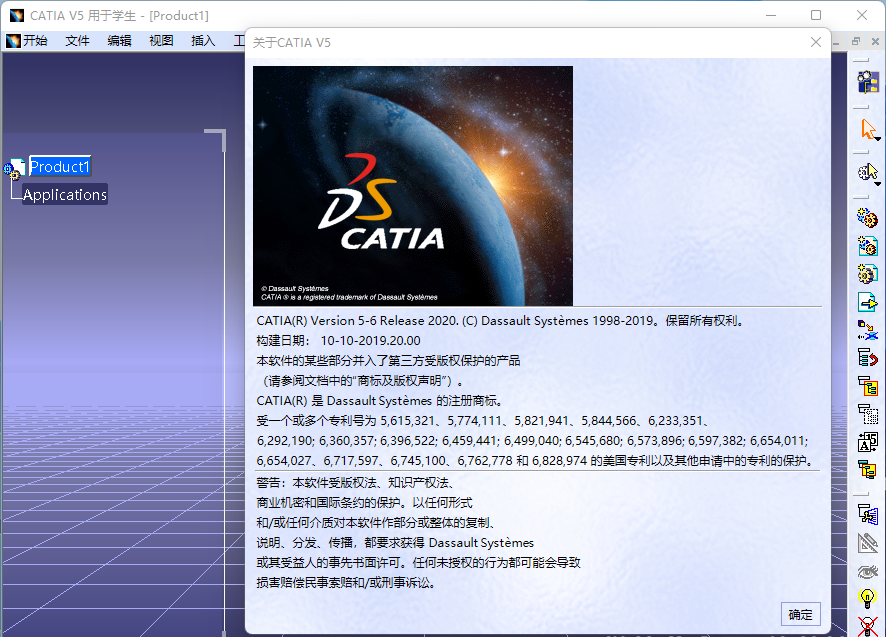Image resolution: width=886 pixels, height=637 pixels.
Task: Click 确定 to dismiss the About dialog
Action: 800,614
